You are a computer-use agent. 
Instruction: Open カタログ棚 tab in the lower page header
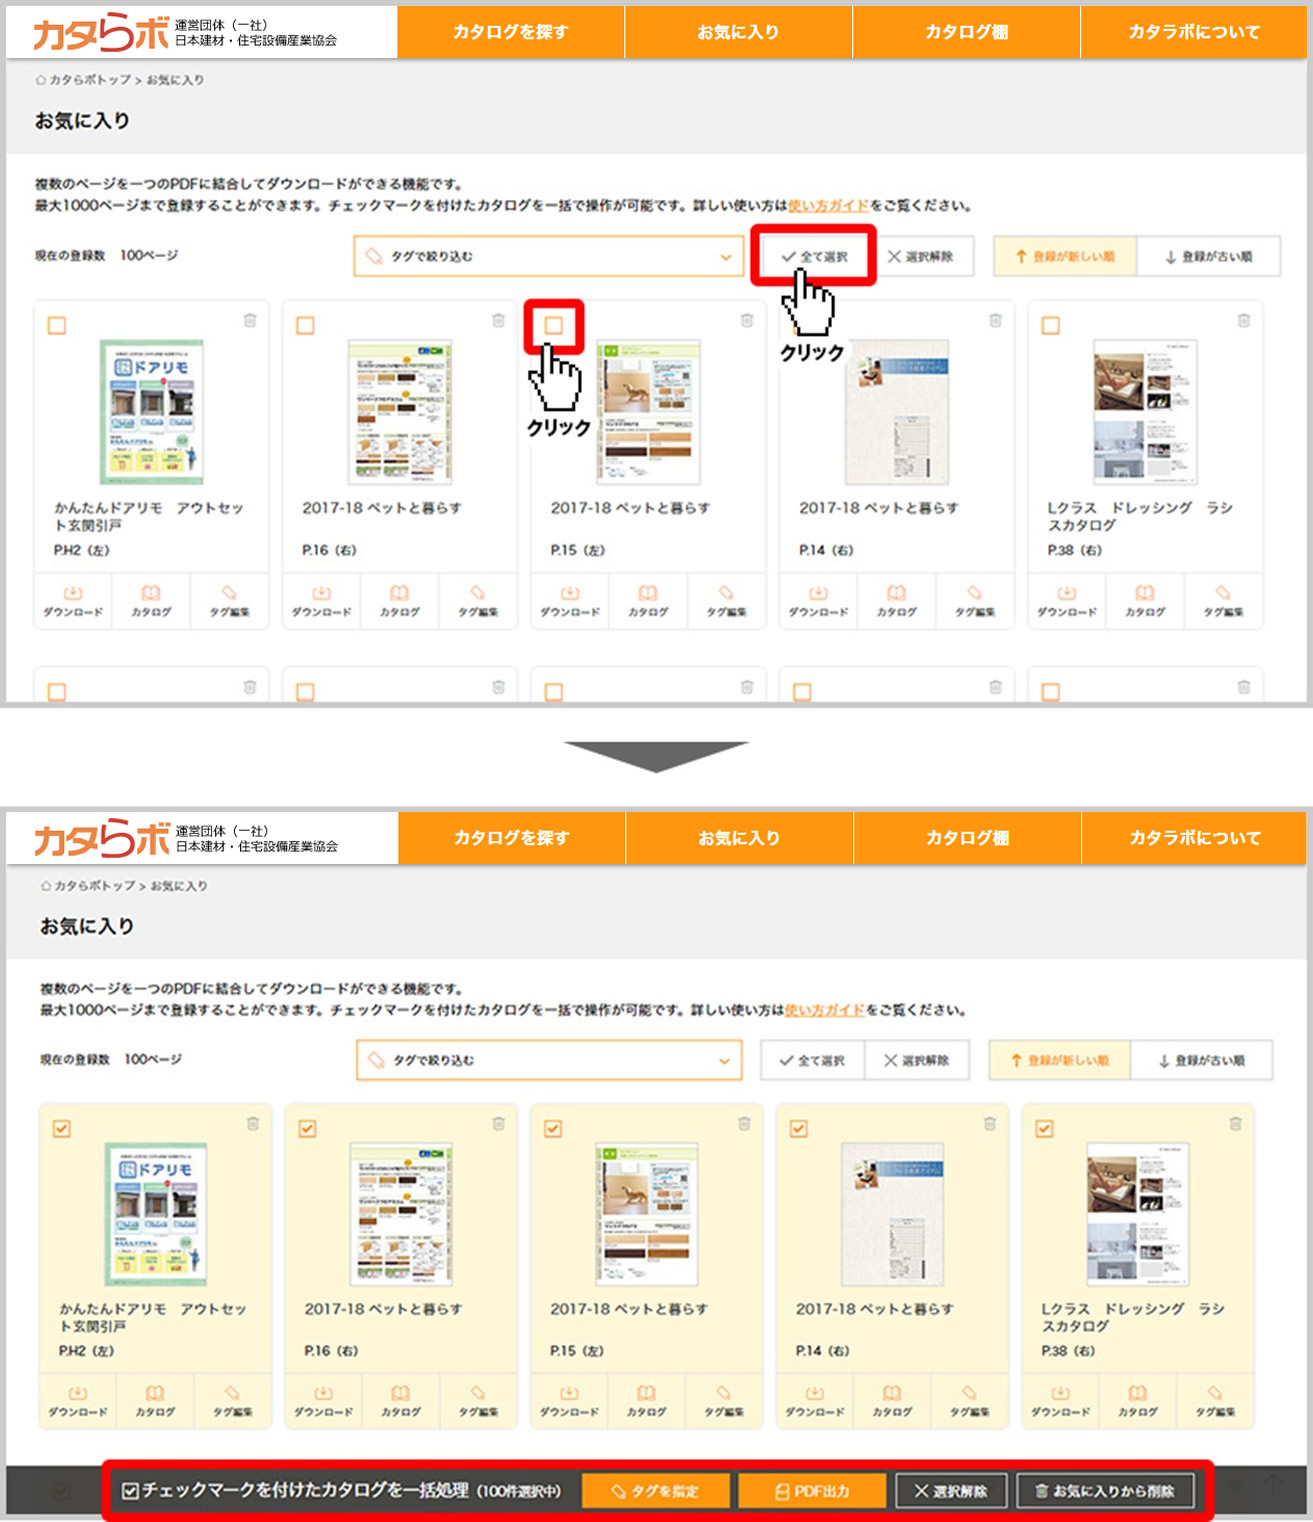pos(966,838)
